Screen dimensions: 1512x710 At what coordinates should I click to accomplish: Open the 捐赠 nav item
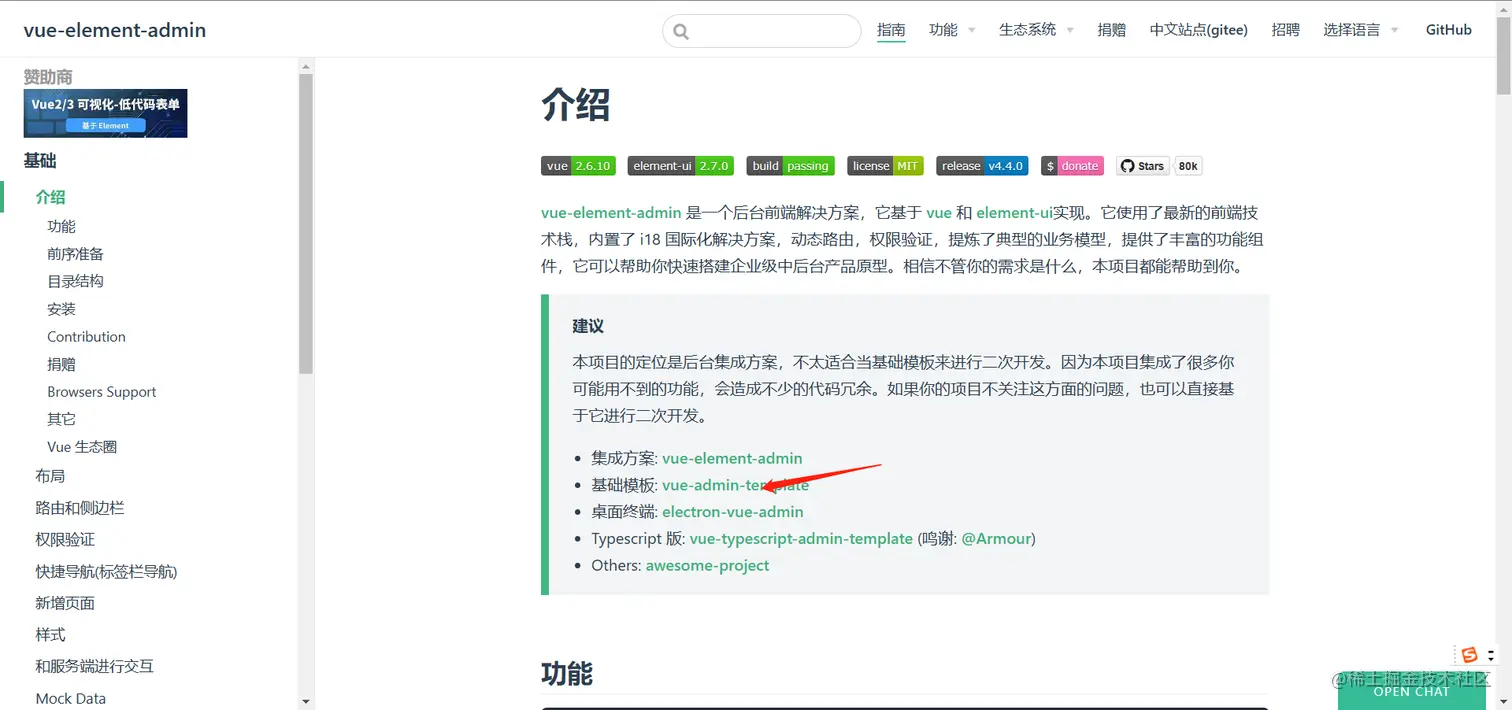(x=1111, y=30)
